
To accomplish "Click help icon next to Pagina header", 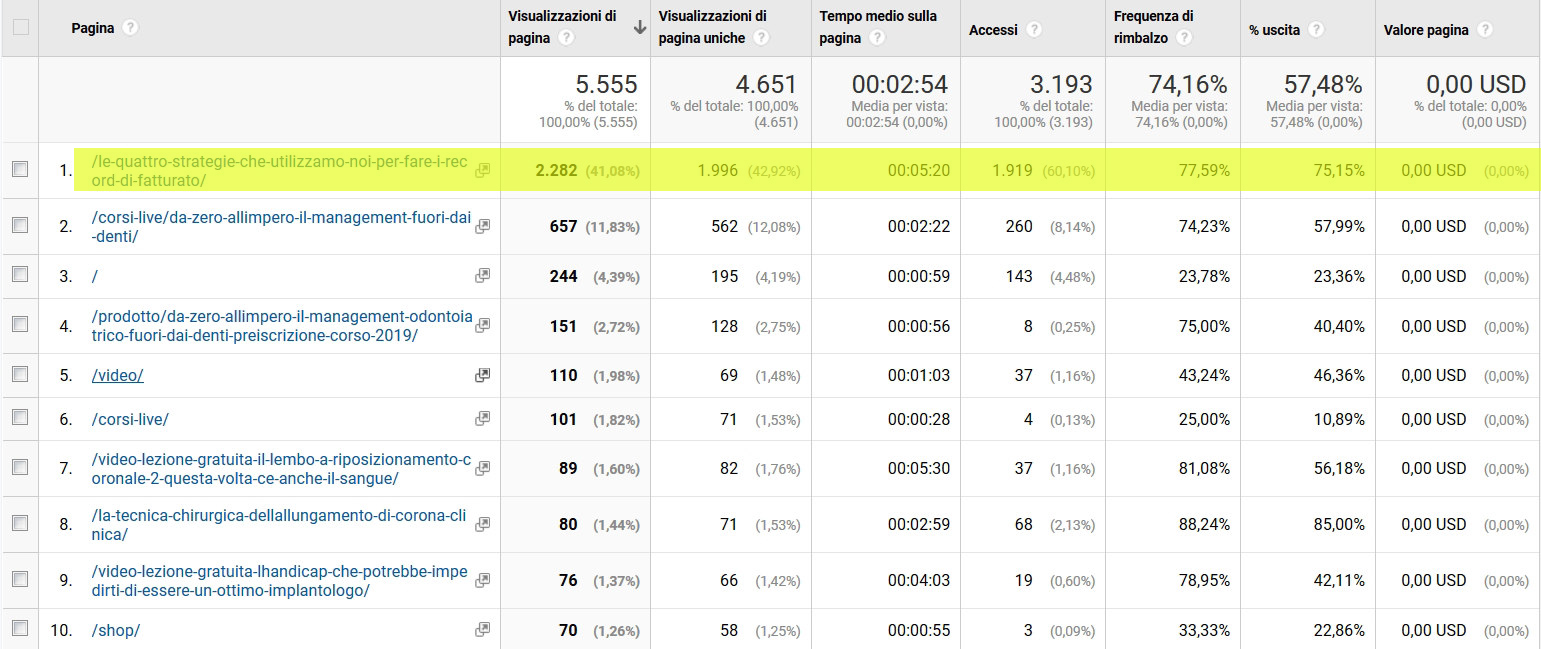I will click(x=130, y=28).
